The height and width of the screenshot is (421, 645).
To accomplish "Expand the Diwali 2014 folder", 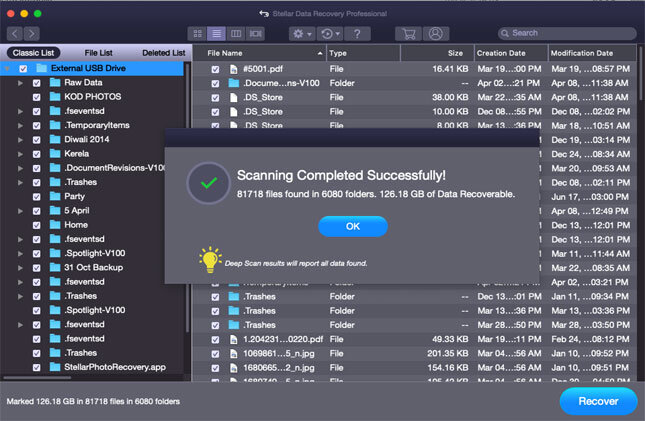I will click(x=19, y=140).
